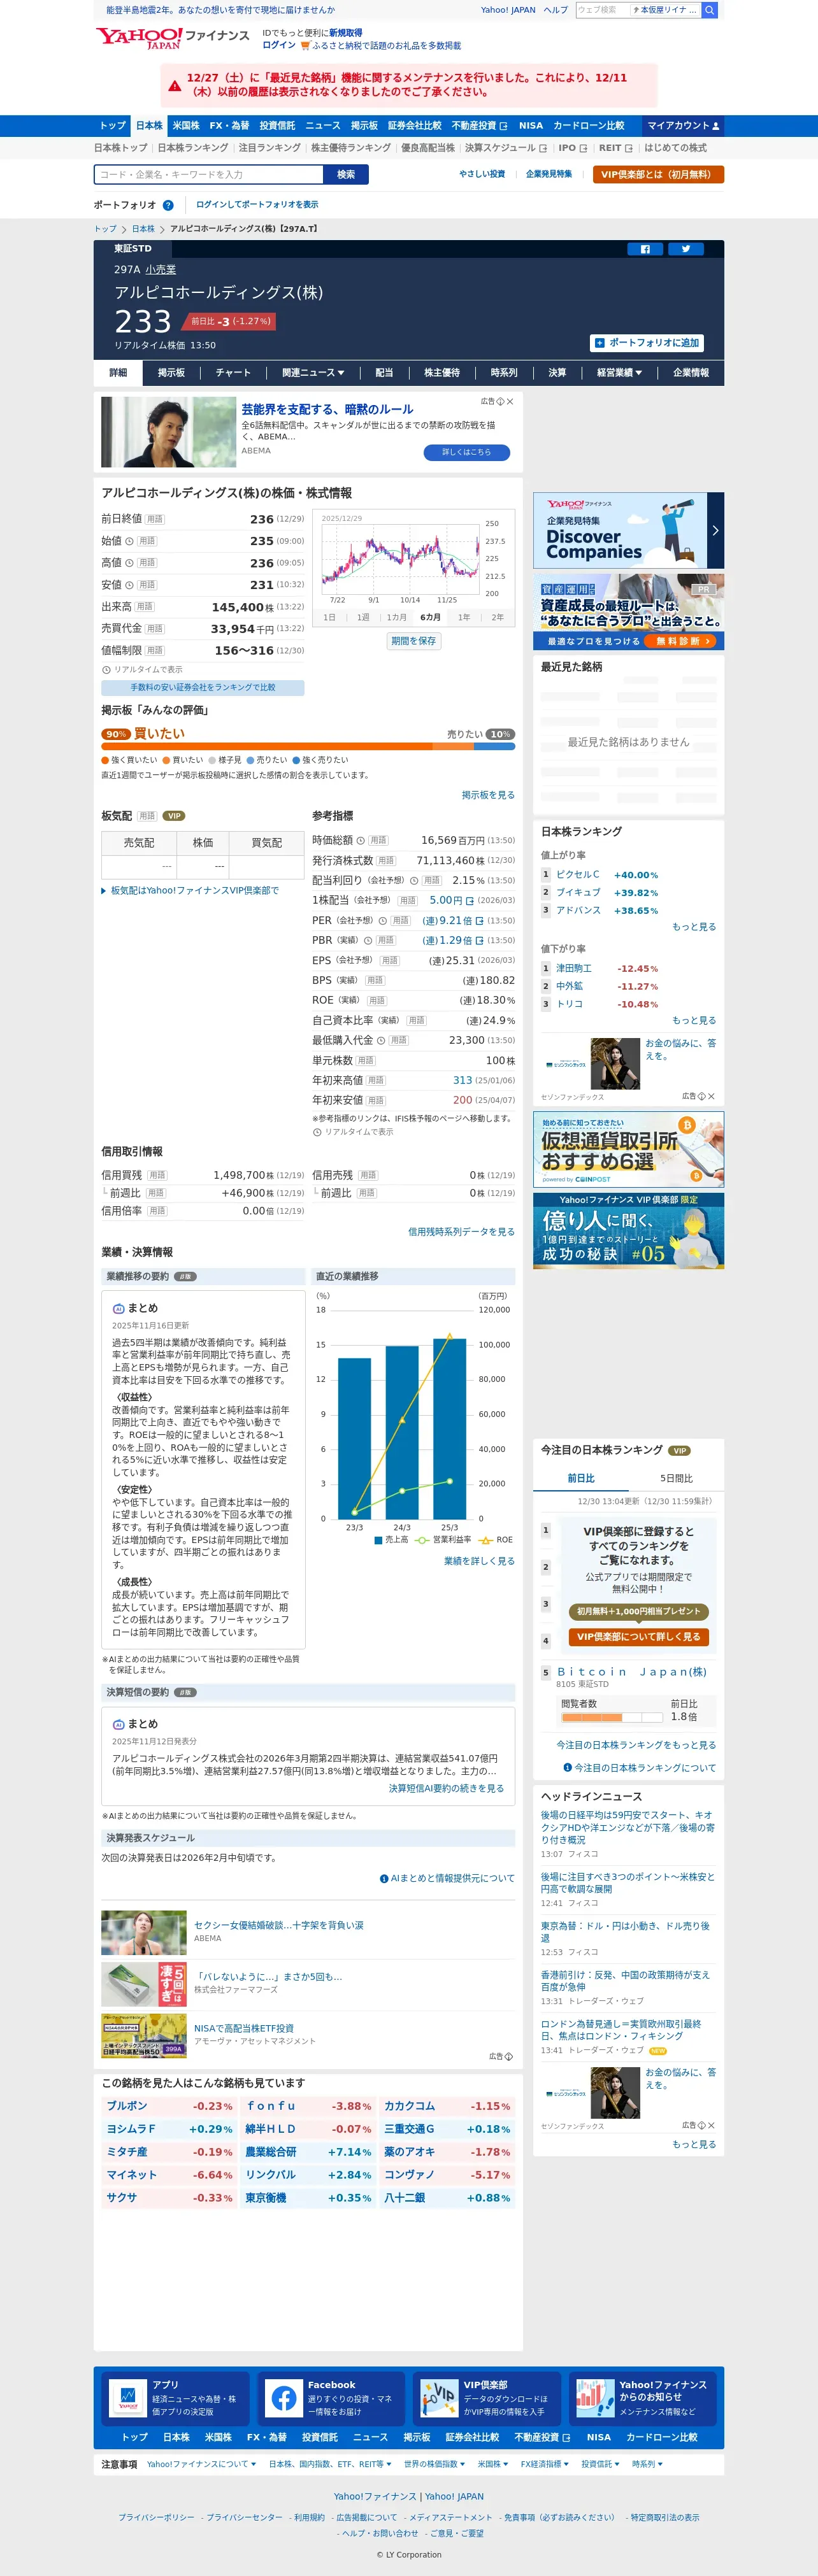Click info icon beside 今注目の日本株ランキングについて
This screenshot has height=2576, width=818.
tap(567, 1768)
